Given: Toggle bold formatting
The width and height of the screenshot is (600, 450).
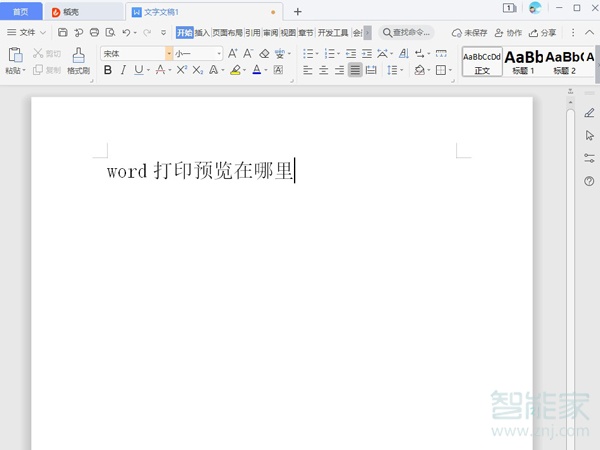Looking at the screenshot, I should [108, 71].
